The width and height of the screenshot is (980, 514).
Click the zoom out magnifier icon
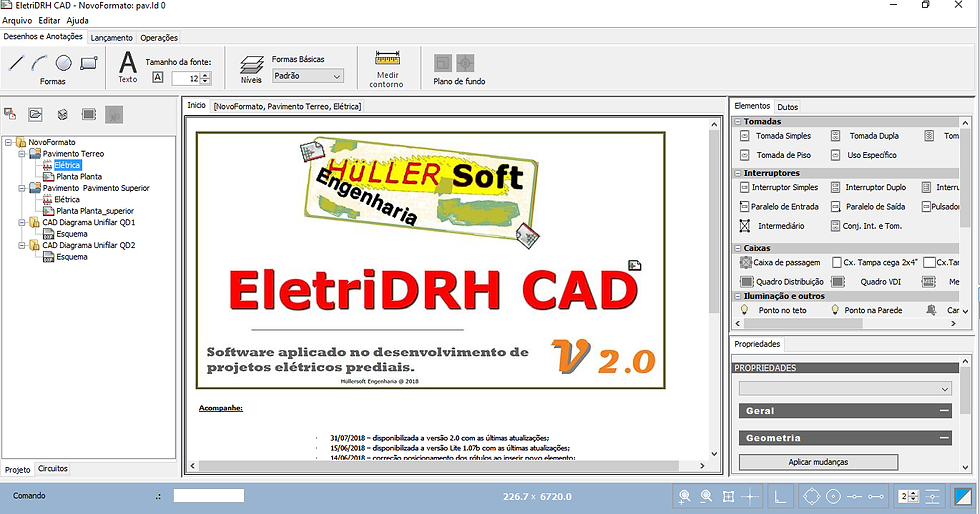(x=706, y=496)
